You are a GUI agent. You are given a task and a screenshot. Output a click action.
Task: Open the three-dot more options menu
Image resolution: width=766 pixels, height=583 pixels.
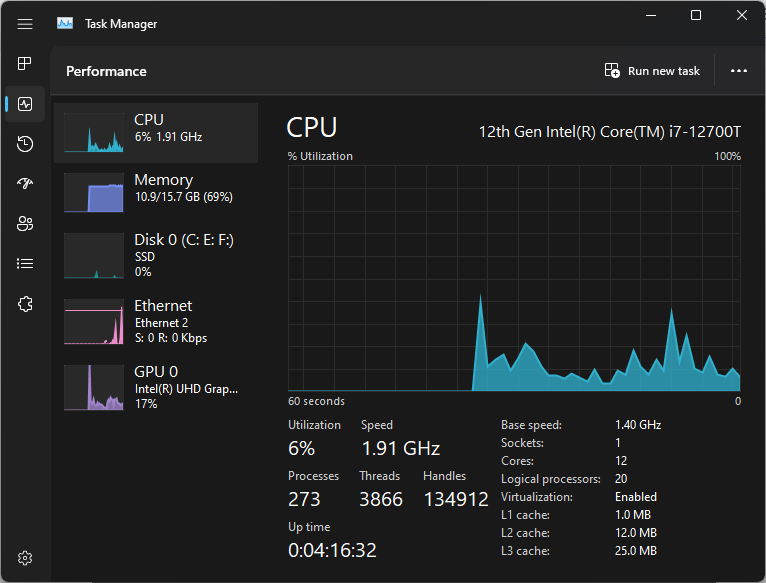[x=739, y=71]
